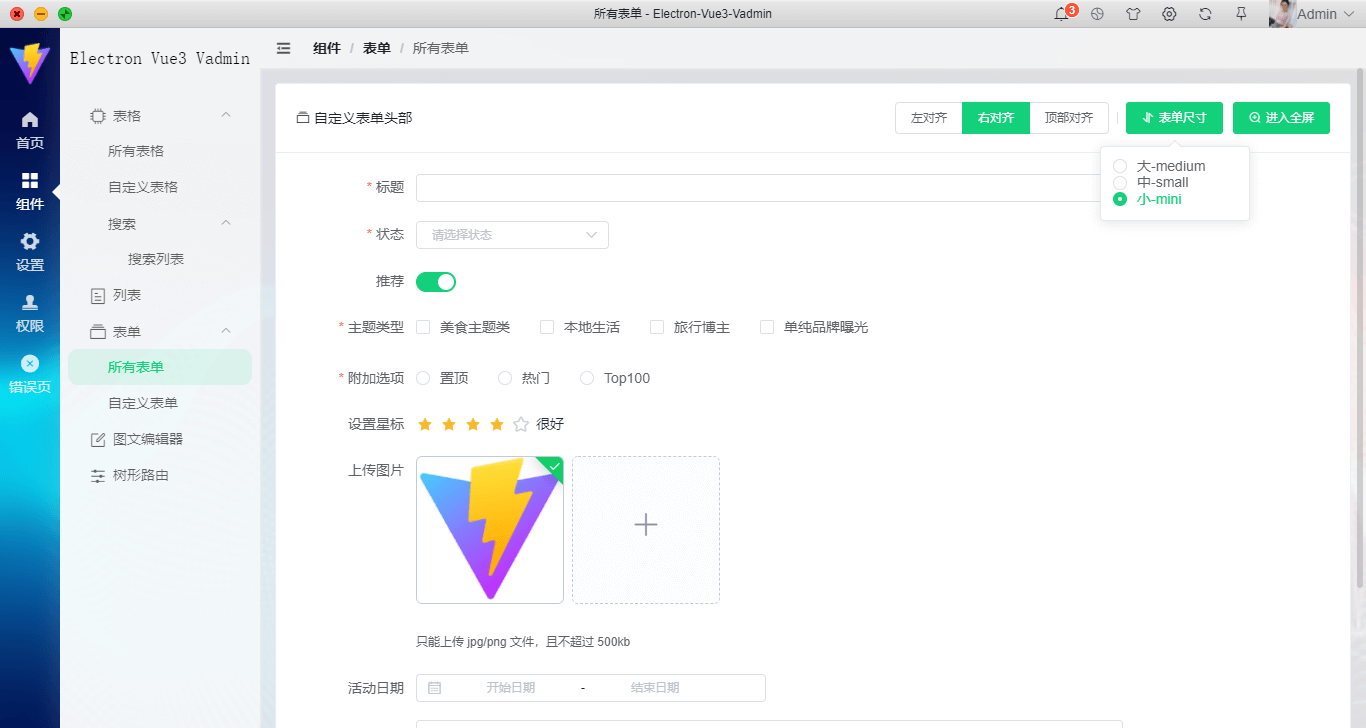Click the 进入全屏 fullscreen button
1366x728 pixels.
(x=1281, y=117)
